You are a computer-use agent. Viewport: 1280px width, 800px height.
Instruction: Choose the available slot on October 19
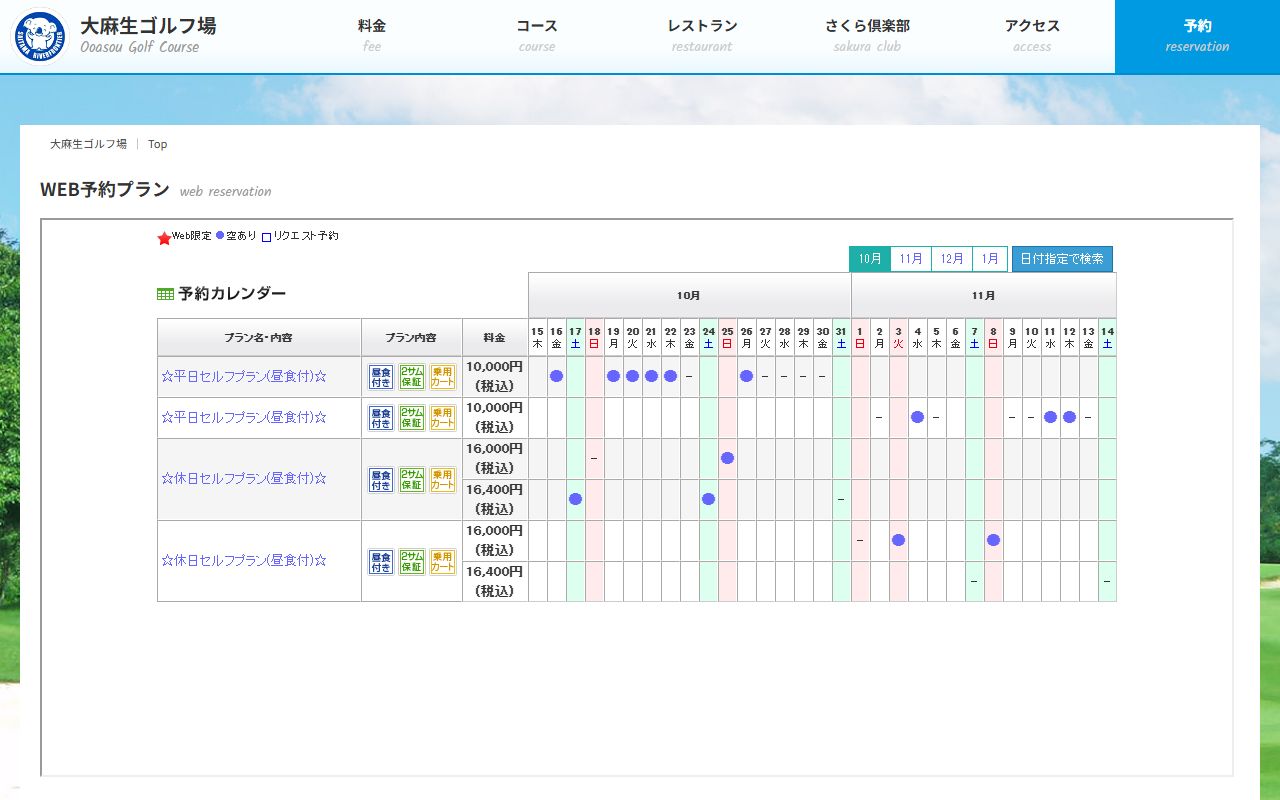tap(613, 376)
